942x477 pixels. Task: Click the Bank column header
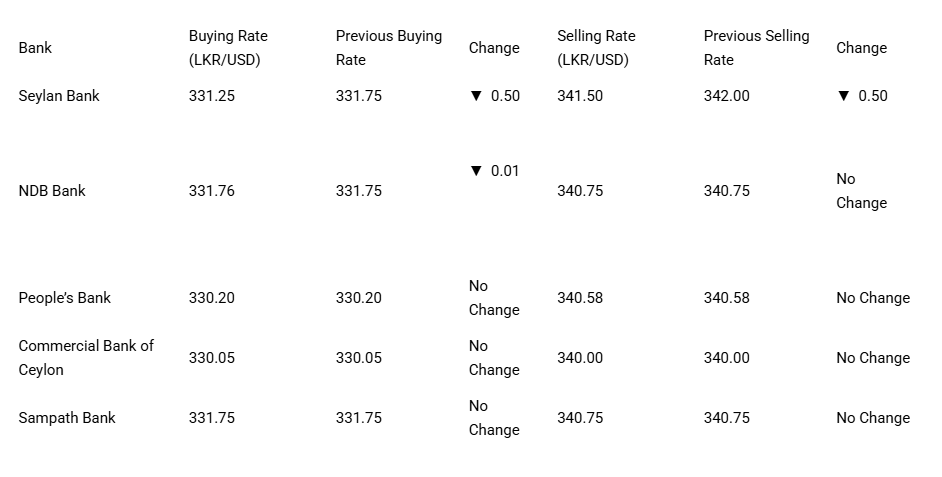pos(35,48)
